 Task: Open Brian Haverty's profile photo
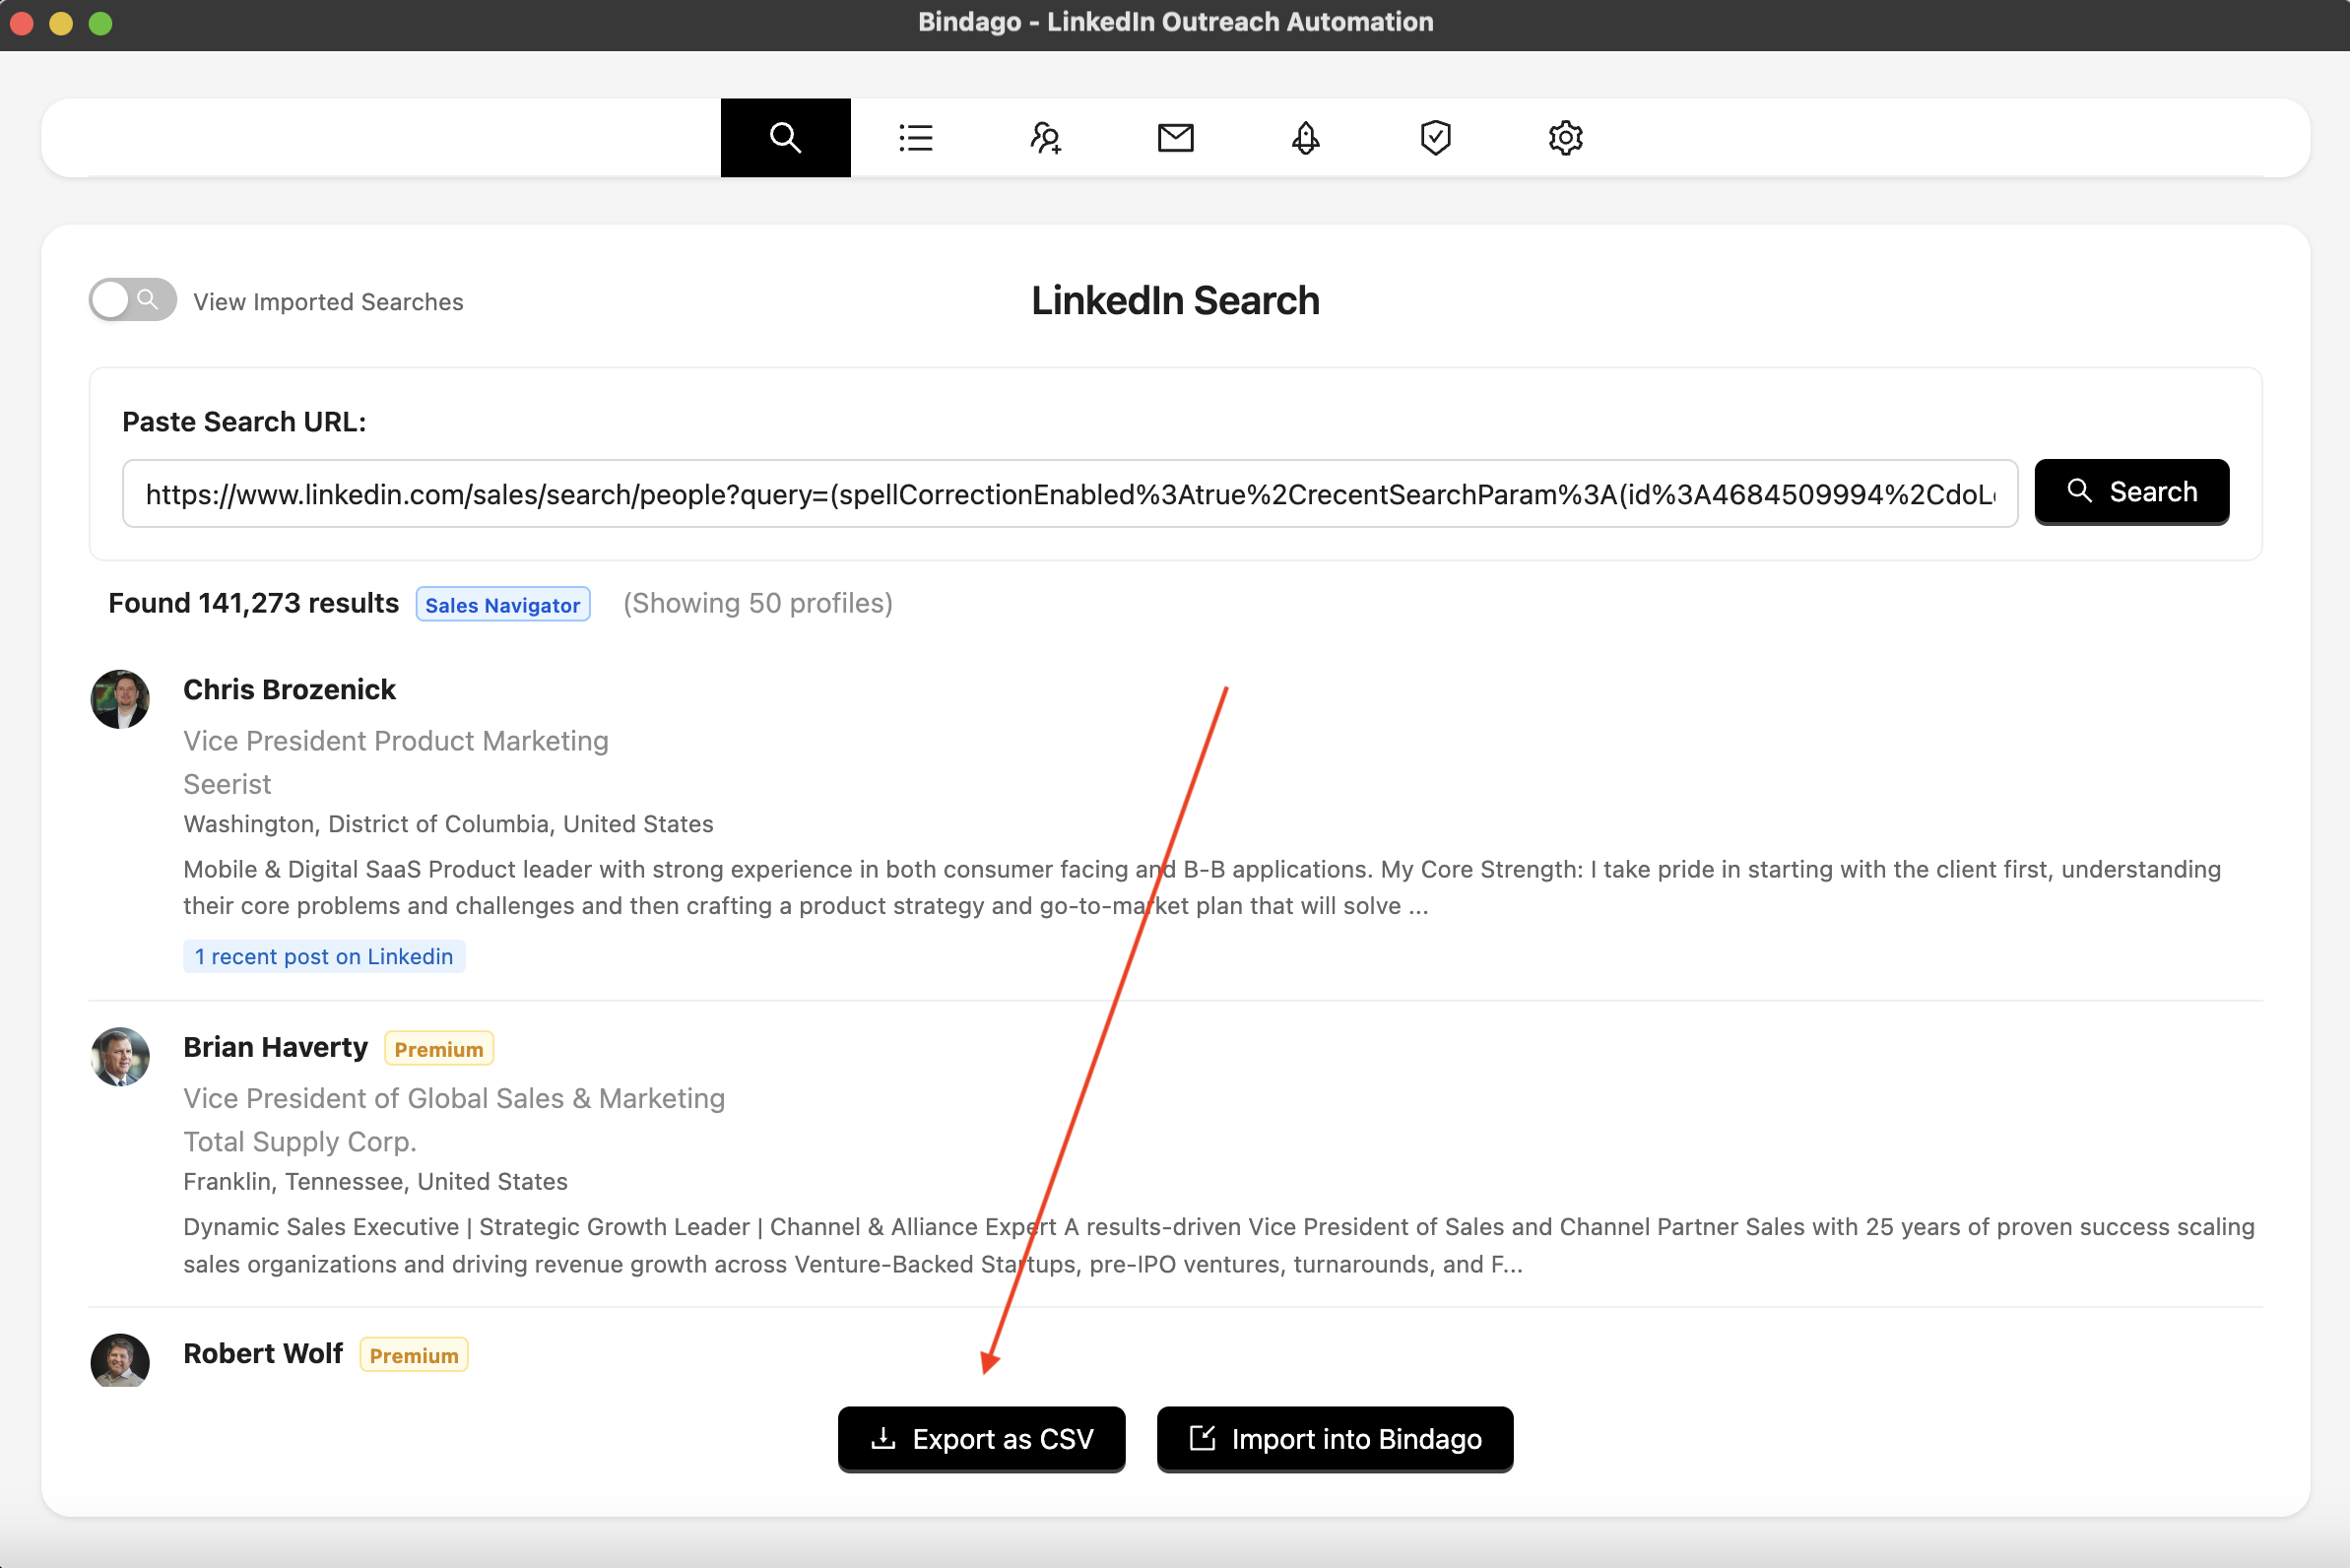(x=120, y=1057)
